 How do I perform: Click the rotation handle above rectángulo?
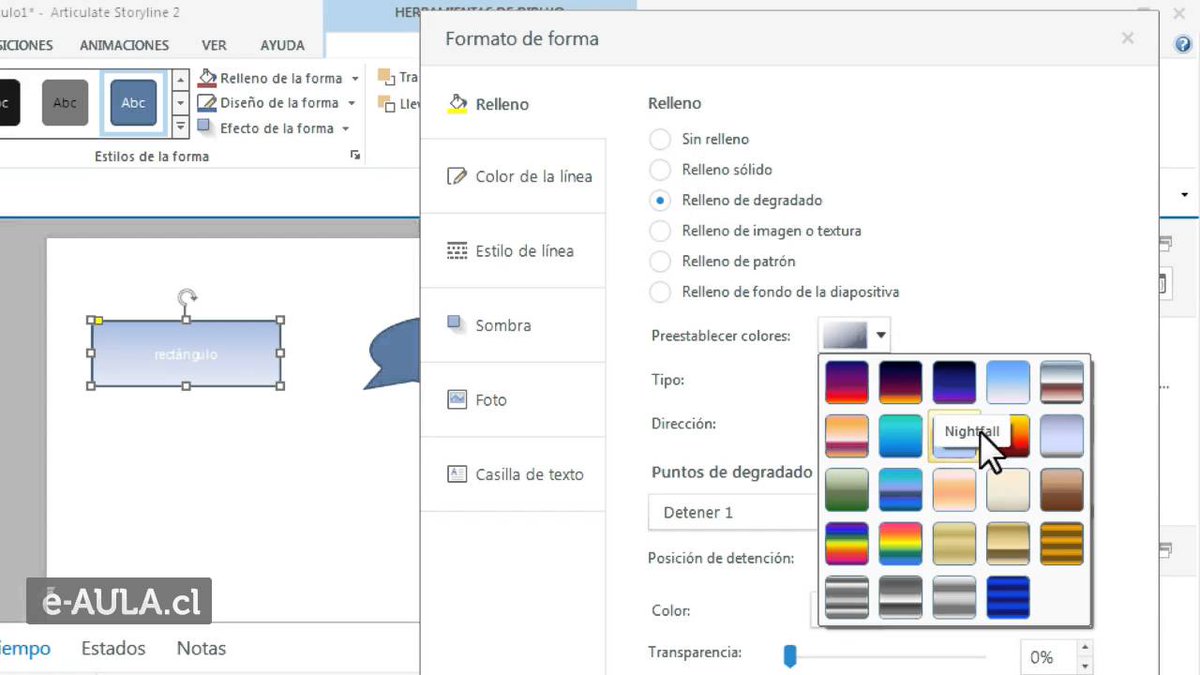pyautogui.click(x=187, y=297)
